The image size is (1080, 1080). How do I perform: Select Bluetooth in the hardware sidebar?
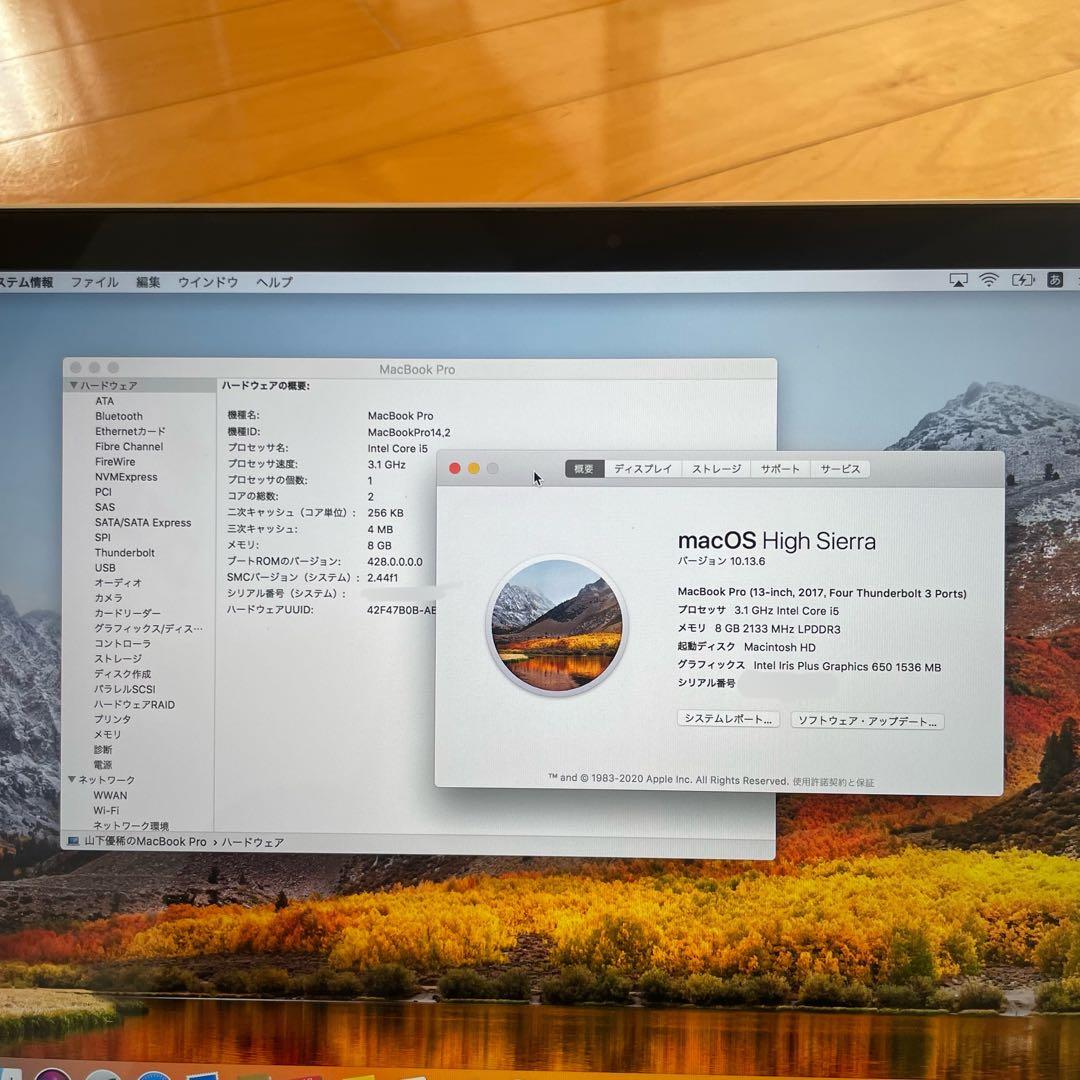(x=118, y=415)
